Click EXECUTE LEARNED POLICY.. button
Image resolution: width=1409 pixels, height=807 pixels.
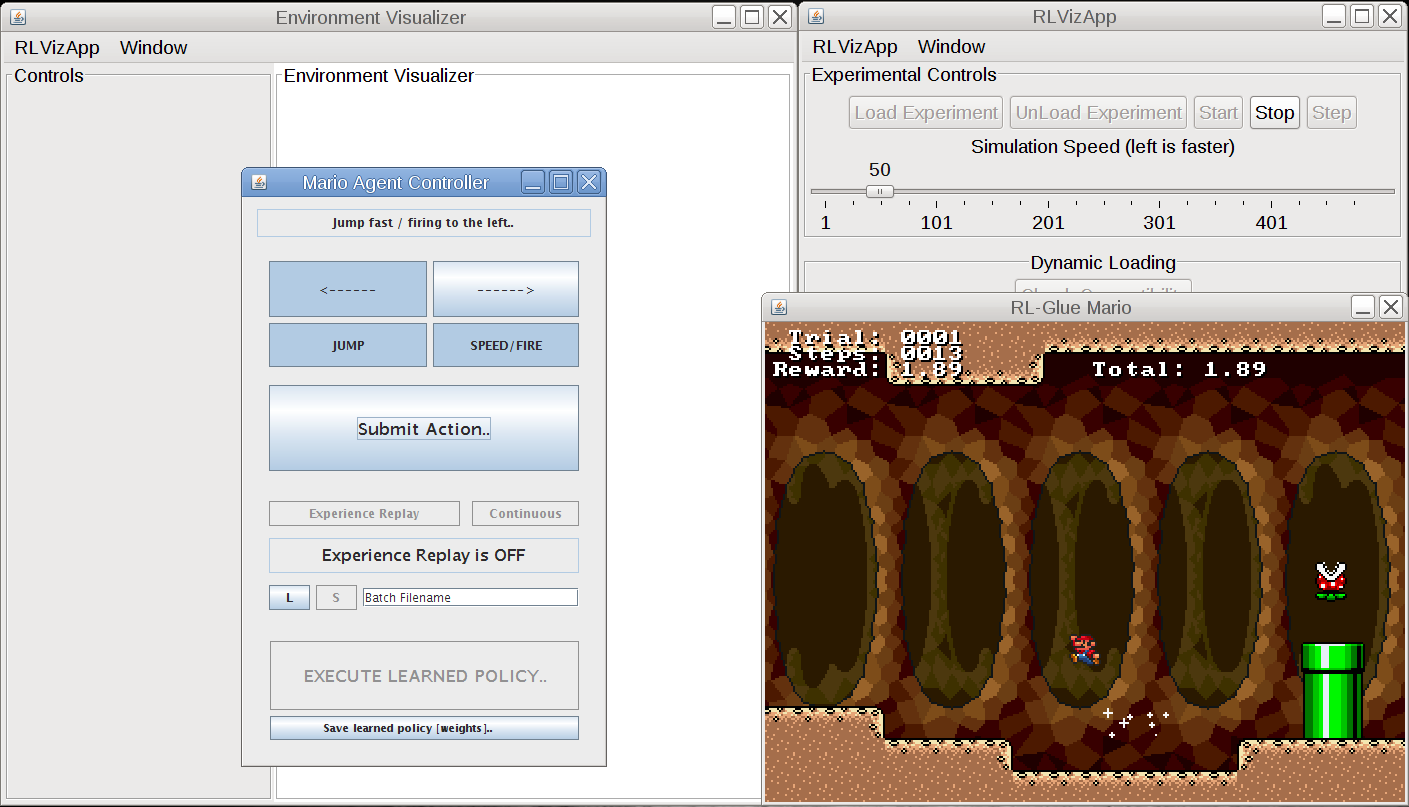click(424, 676)
